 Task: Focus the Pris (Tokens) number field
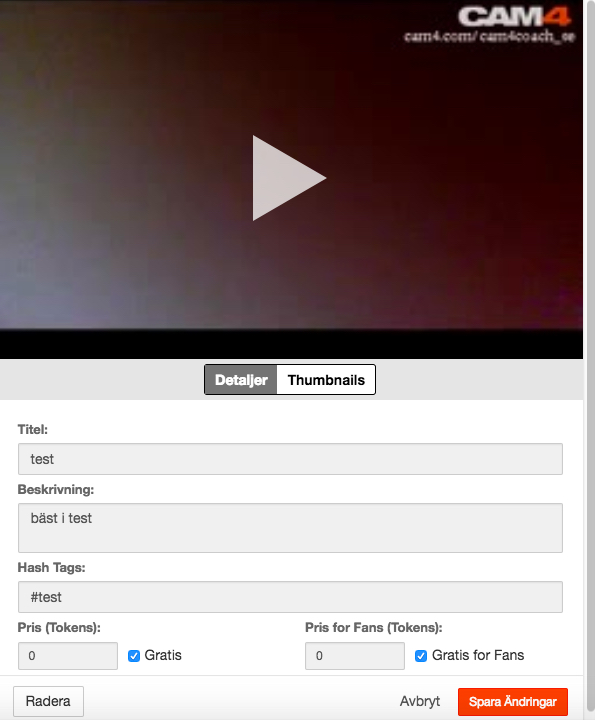pos(68,656)
